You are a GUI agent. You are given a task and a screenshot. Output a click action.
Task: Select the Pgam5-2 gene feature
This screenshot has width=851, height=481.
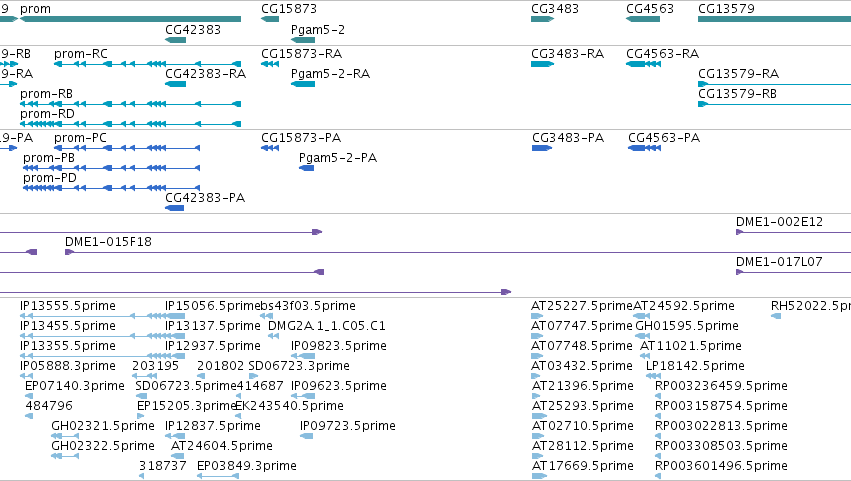point(303,40)
